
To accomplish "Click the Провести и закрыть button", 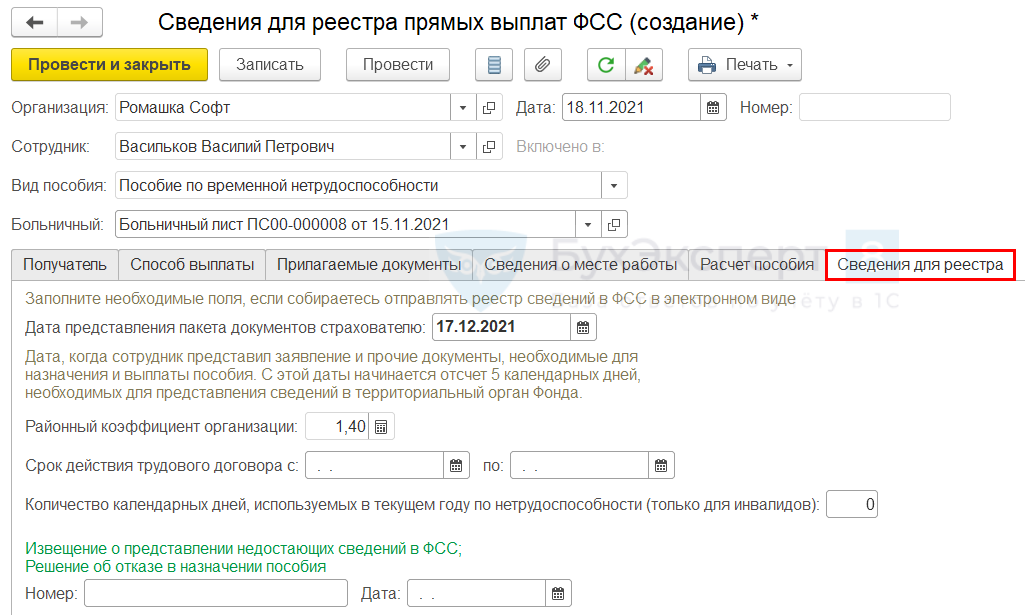I will (109, 65).
